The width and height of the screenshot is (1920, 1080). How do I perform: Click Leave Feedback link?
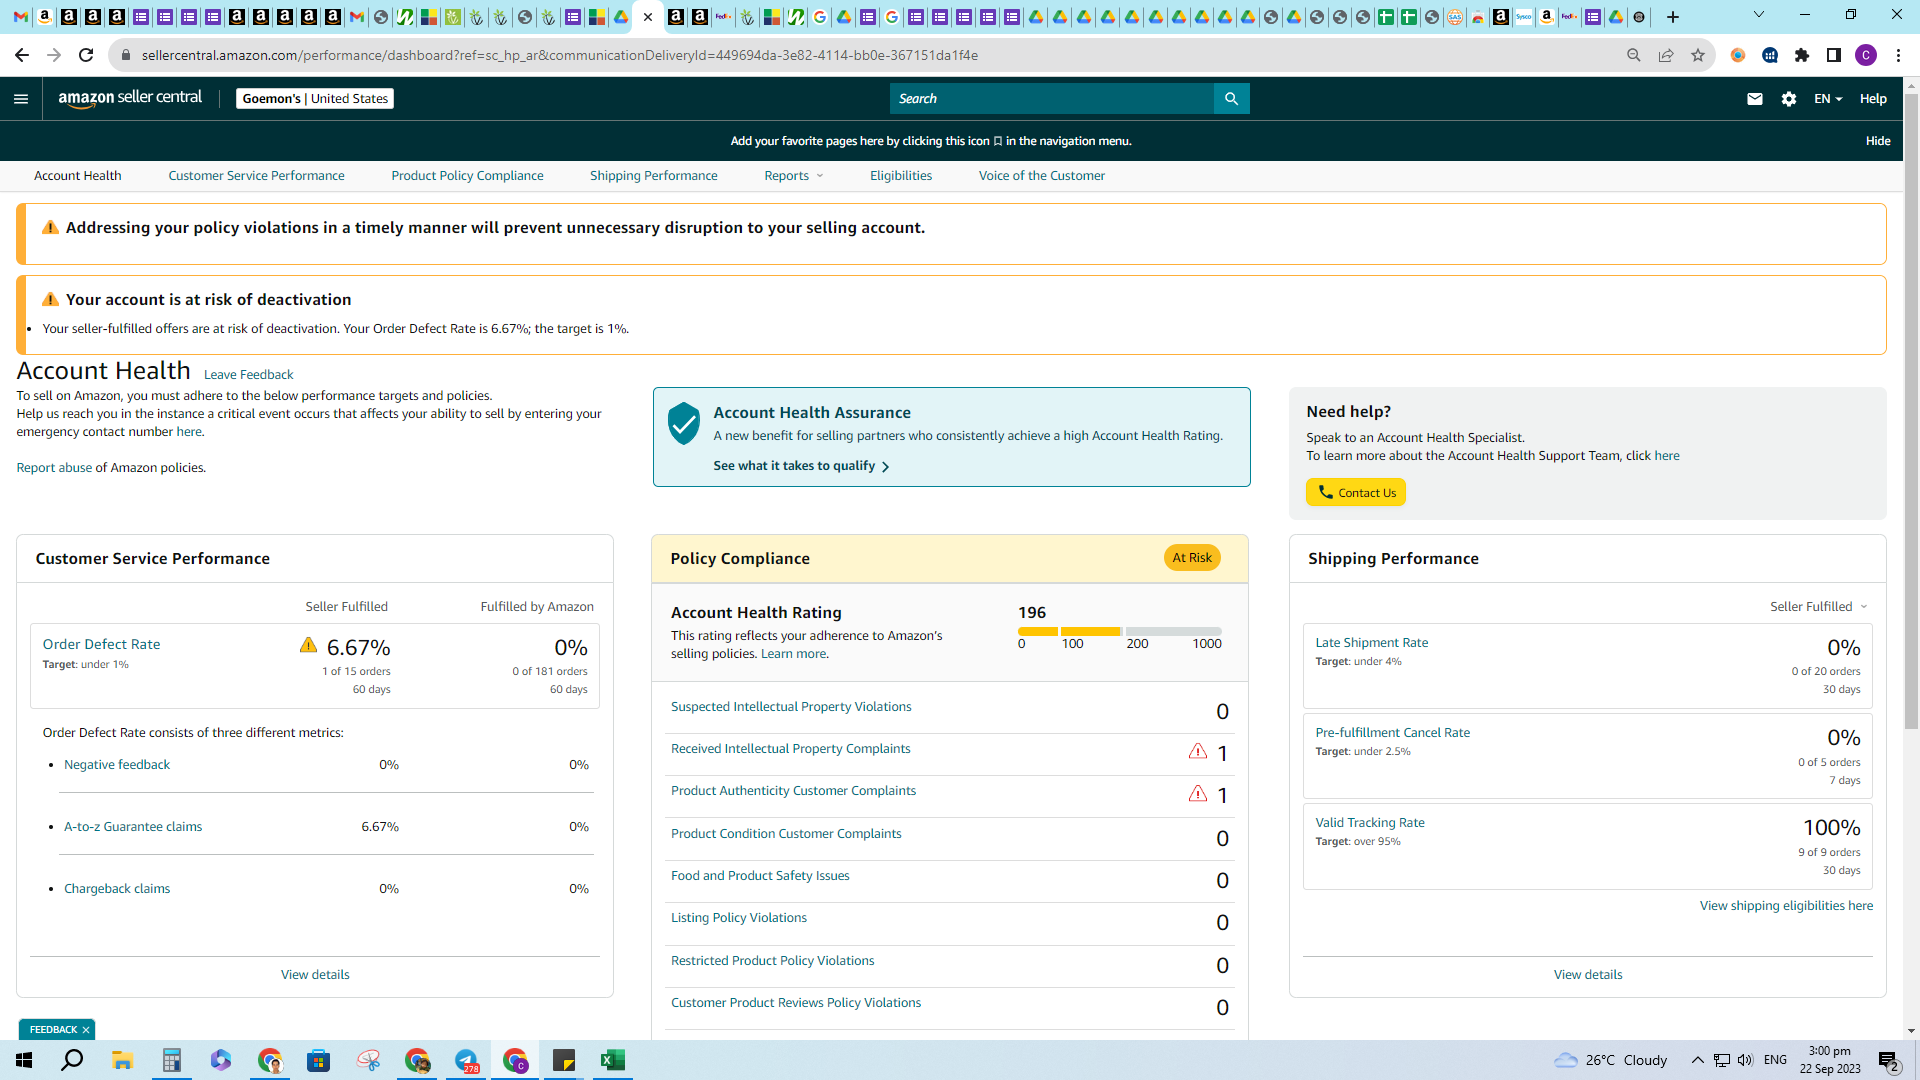[248, 375]
